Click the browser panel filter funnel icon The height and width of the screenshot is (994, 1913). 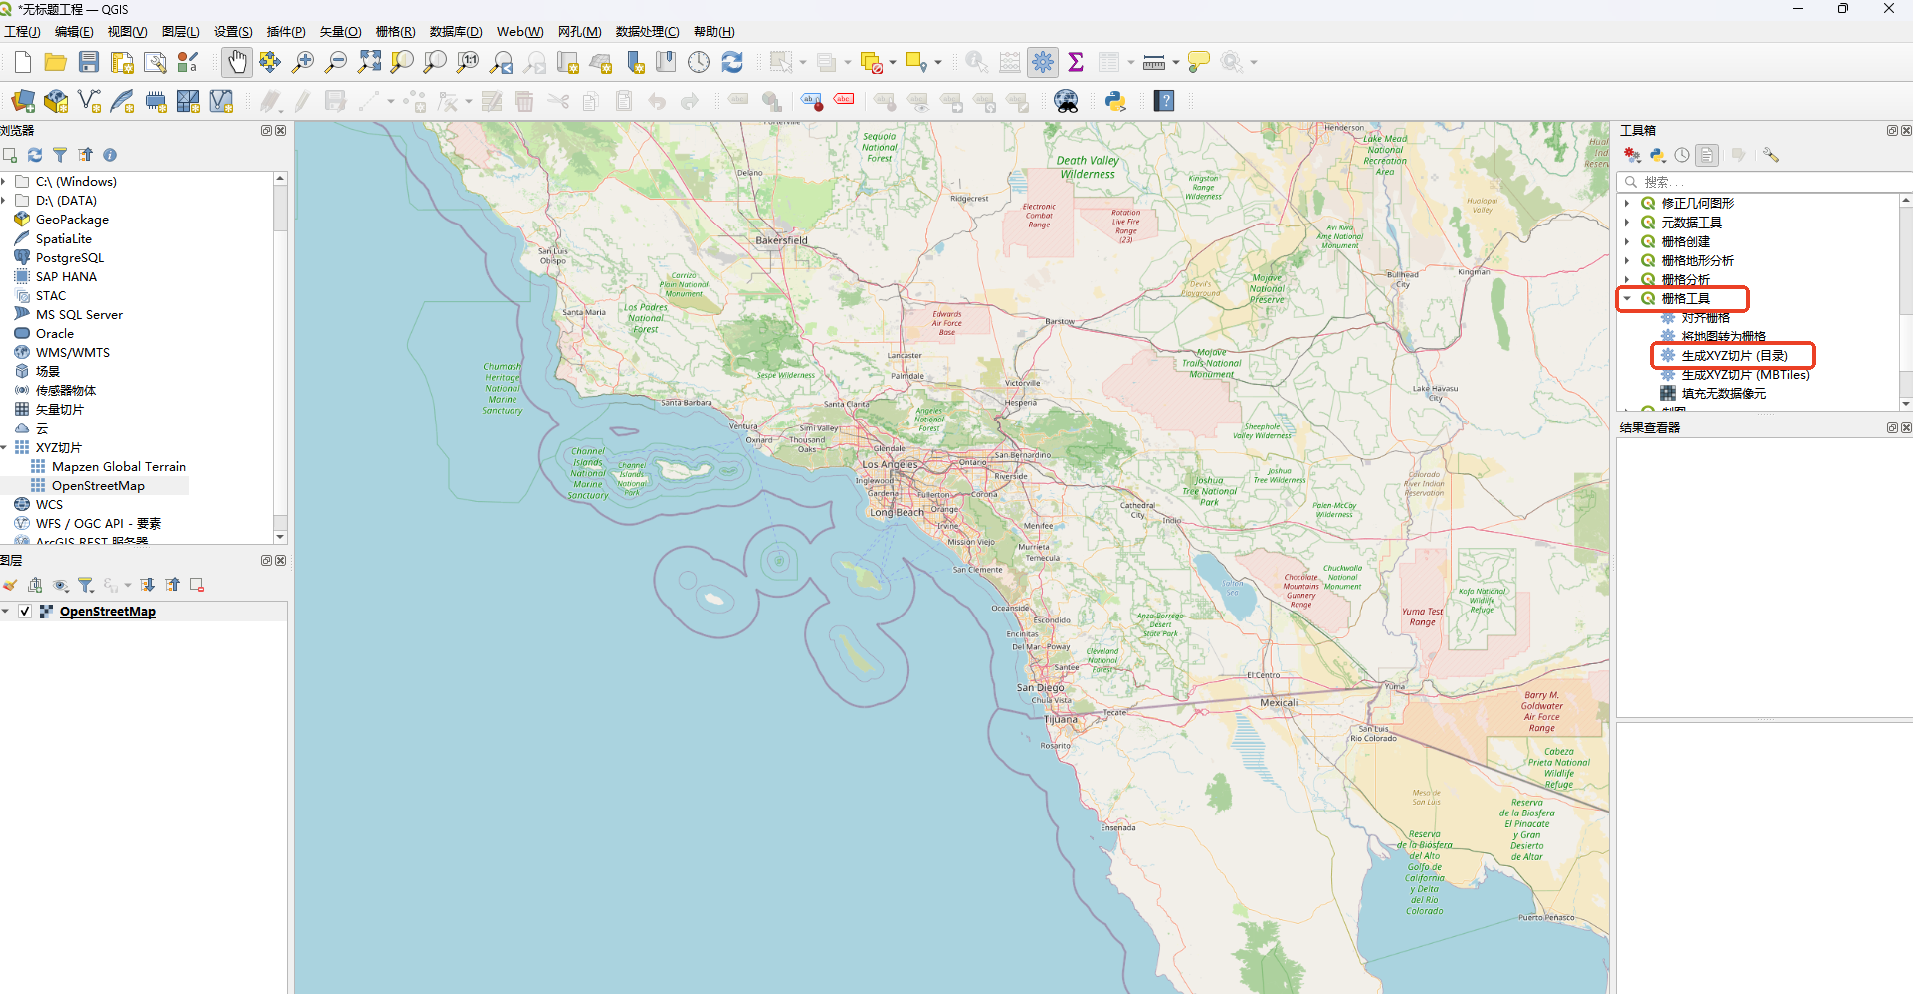pos(60,155)
